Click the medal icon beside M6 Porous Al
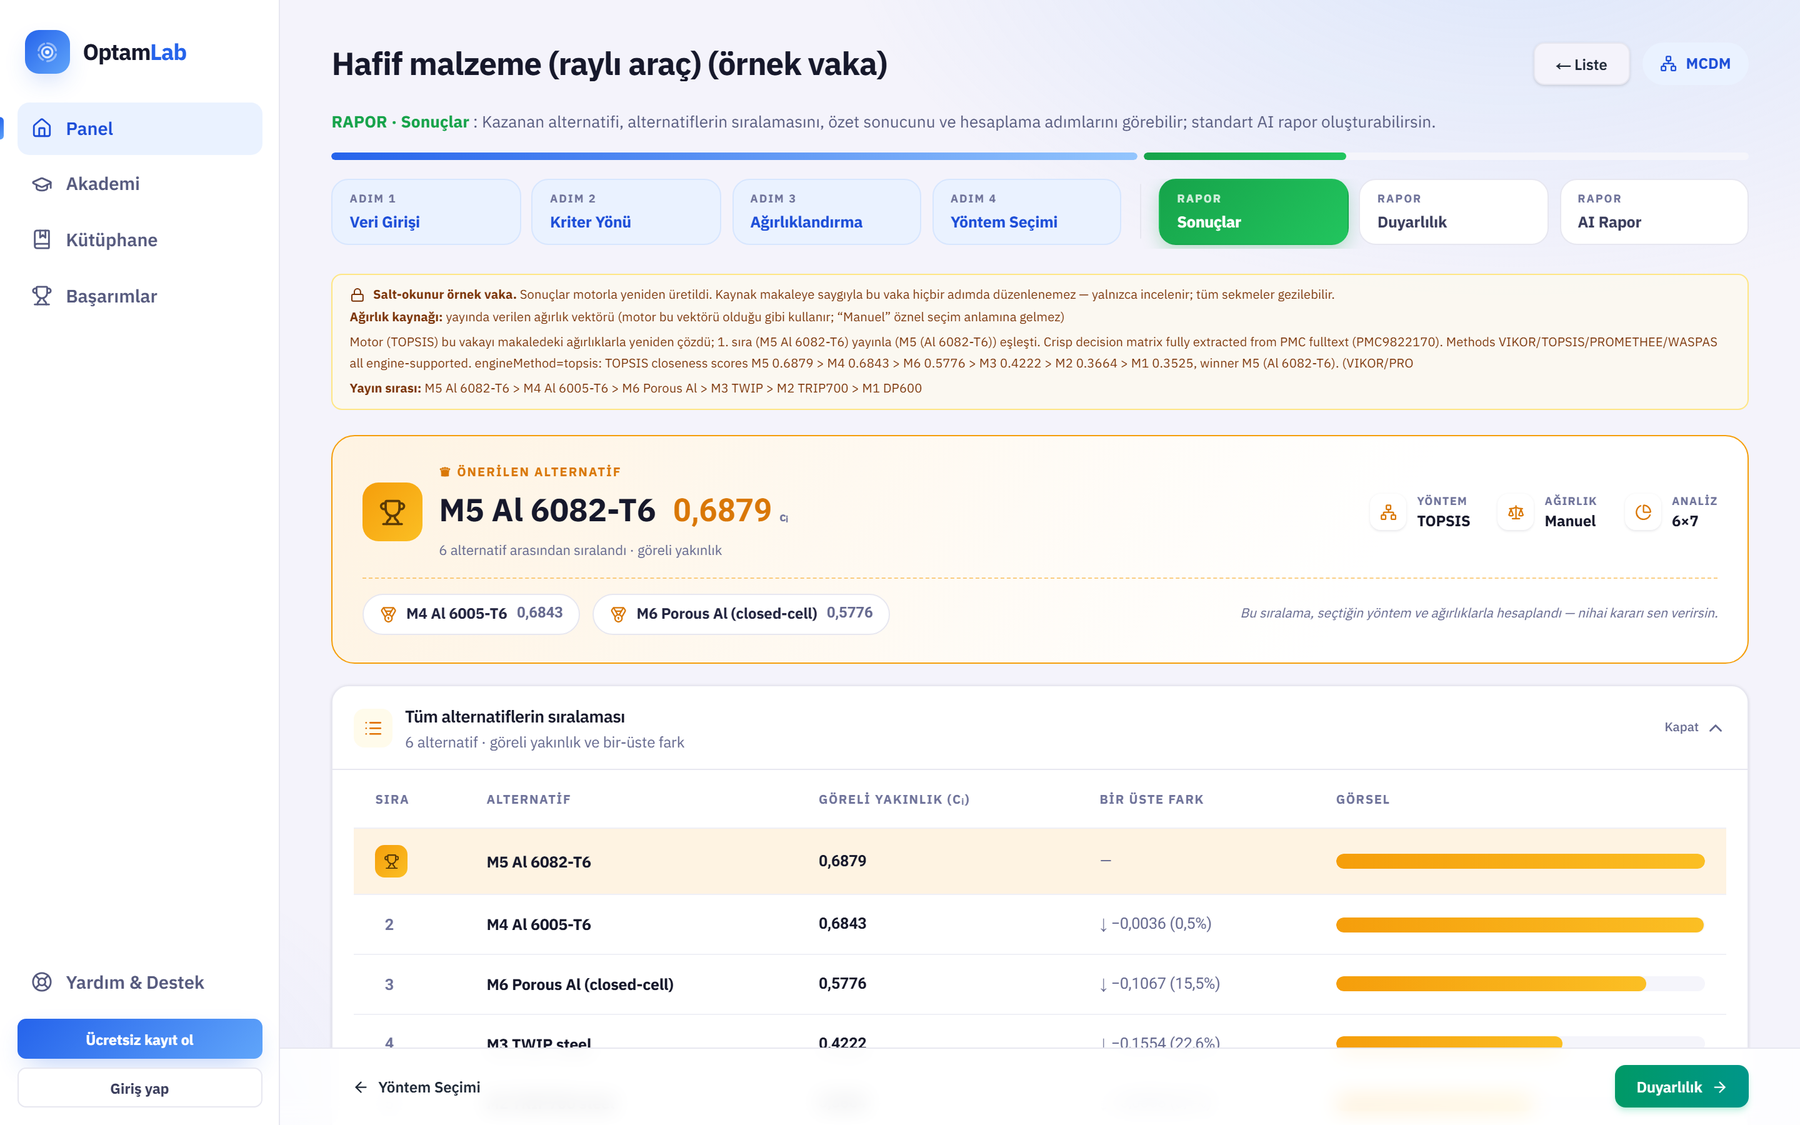 pos(618,614)
